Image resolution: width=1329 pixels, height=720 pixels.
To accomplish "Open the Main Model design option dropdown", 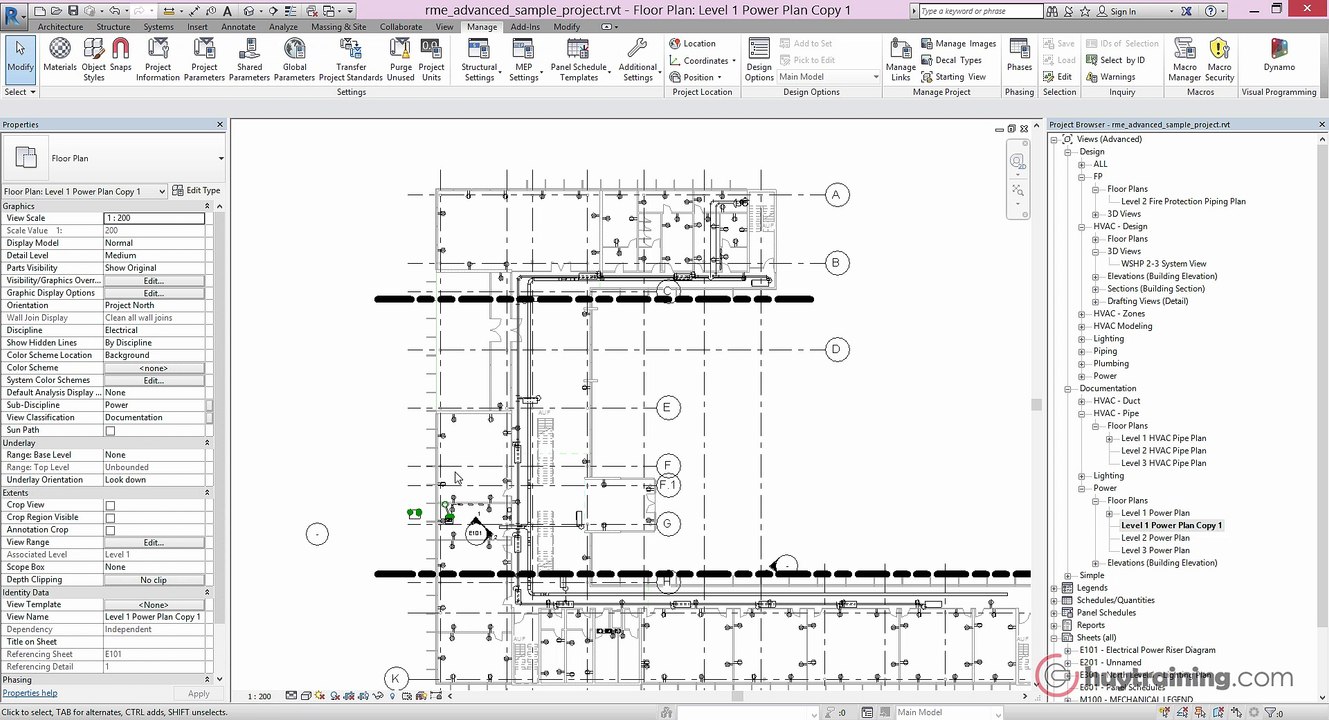I will [x=828, y=77].
